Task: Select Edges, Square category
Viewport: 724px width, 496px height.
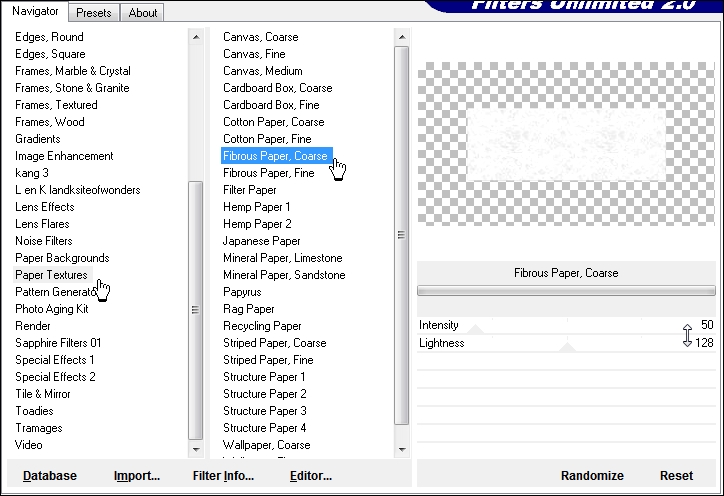Action: click(50, 54)
